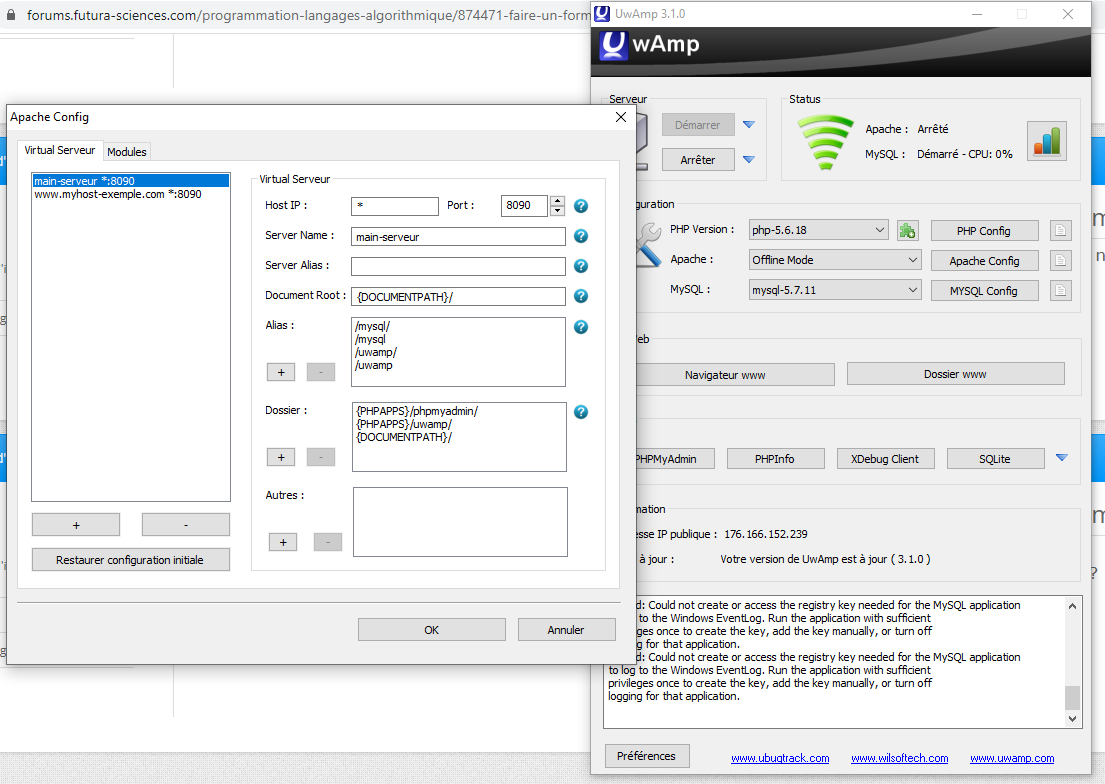Select {PHPAPPS}/phpmyadmin/ in Dossier list
This screenshot has height=784, width=1105.
tap(417, 411)
